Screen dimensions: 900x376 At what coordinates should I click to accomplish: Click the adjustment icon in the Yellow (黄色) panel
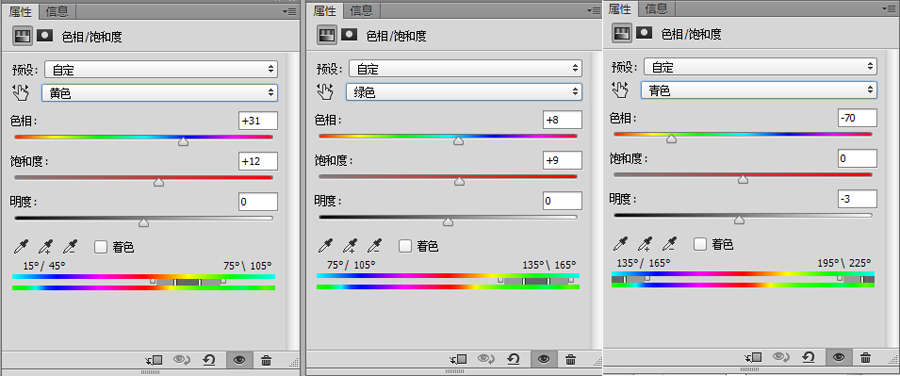[x=22, y=36]
